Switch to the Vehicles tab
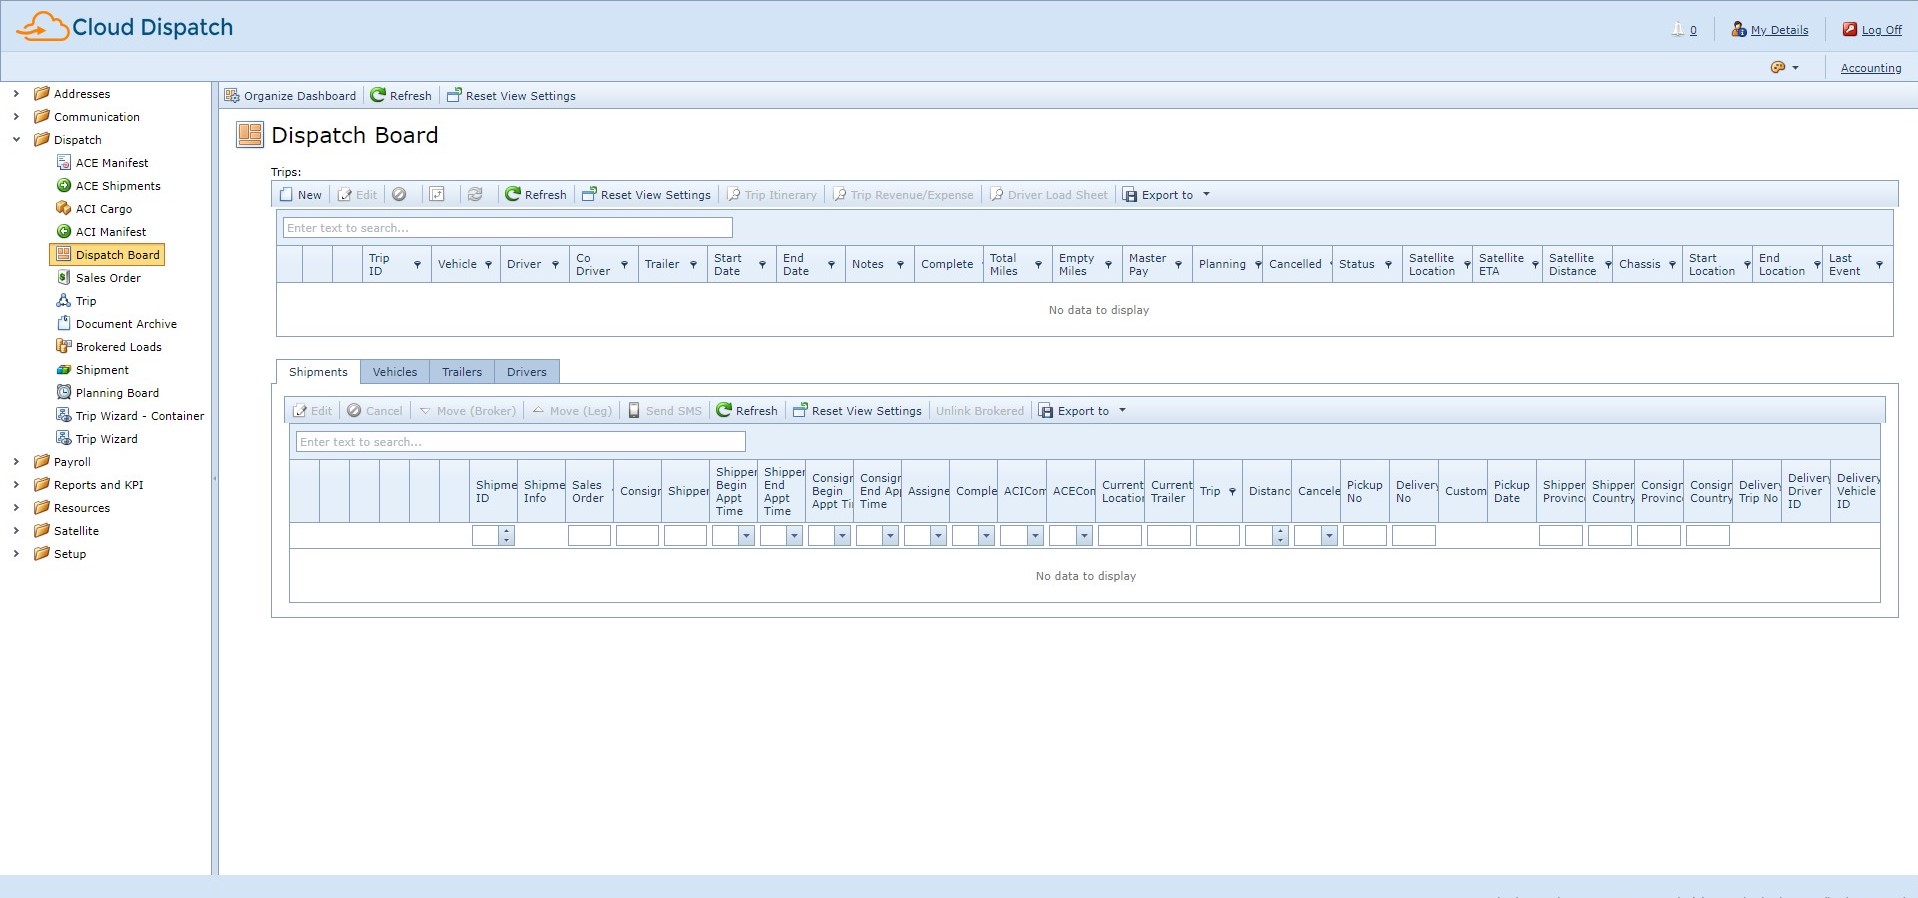 click(x=395, y=372)
